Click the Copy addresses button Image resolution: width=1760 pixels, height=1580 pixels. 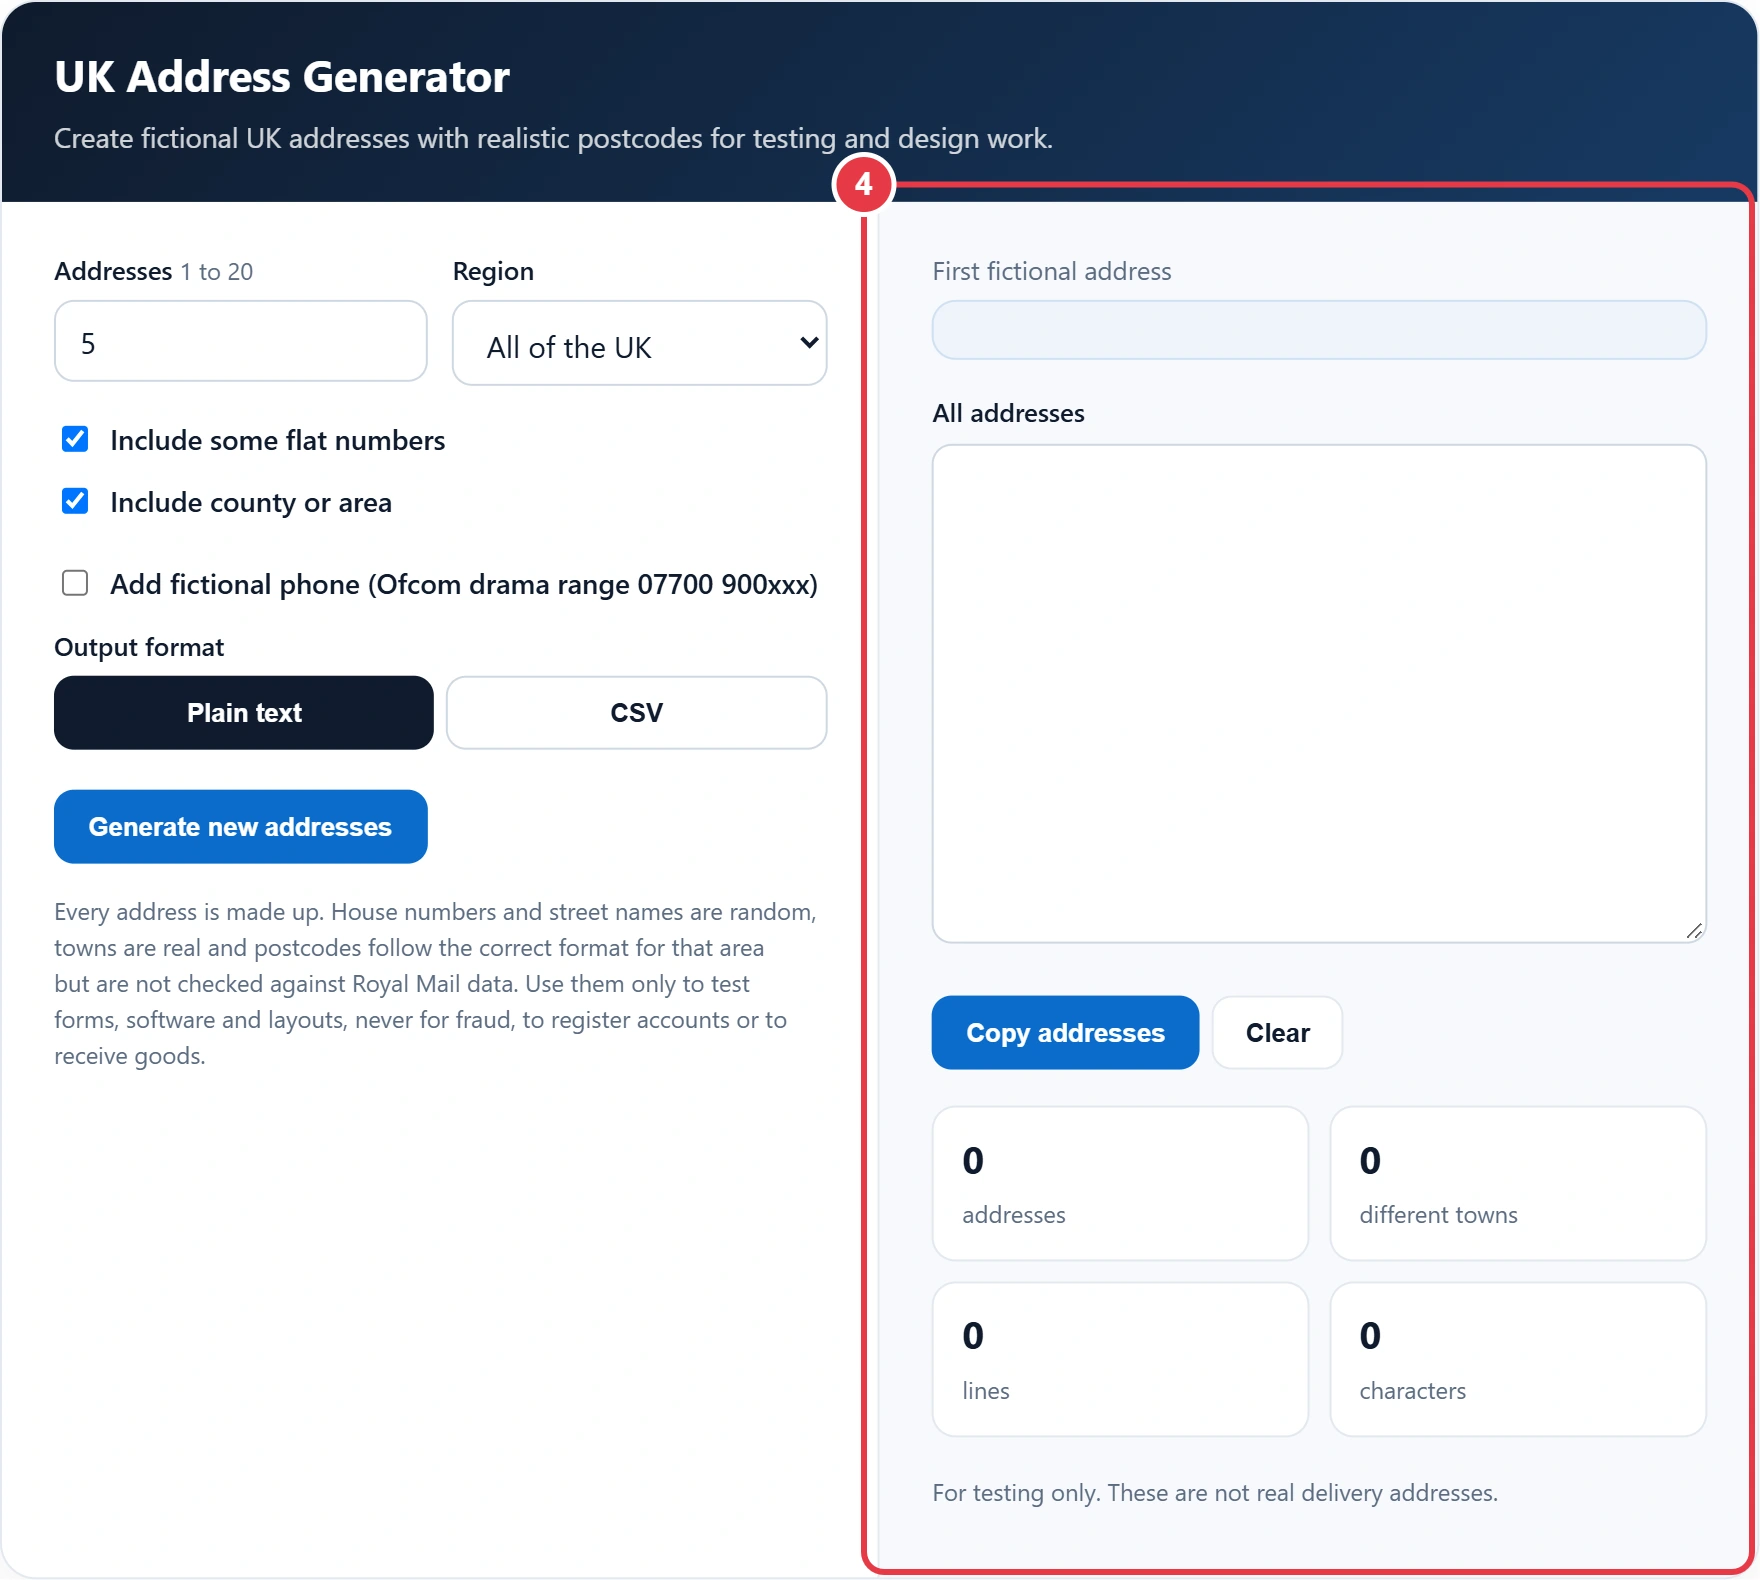click(x=1066, y=1033)
